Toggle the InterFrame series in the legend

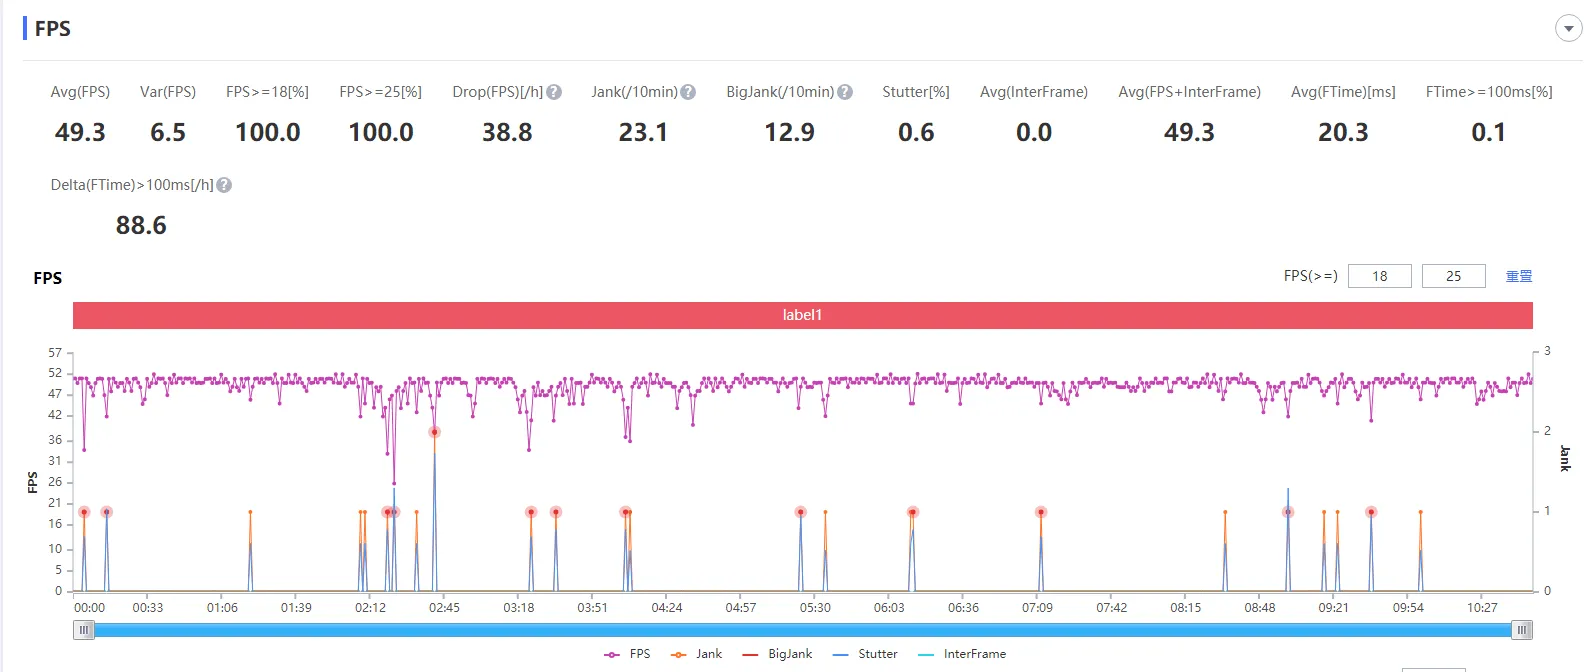[962, 654]
